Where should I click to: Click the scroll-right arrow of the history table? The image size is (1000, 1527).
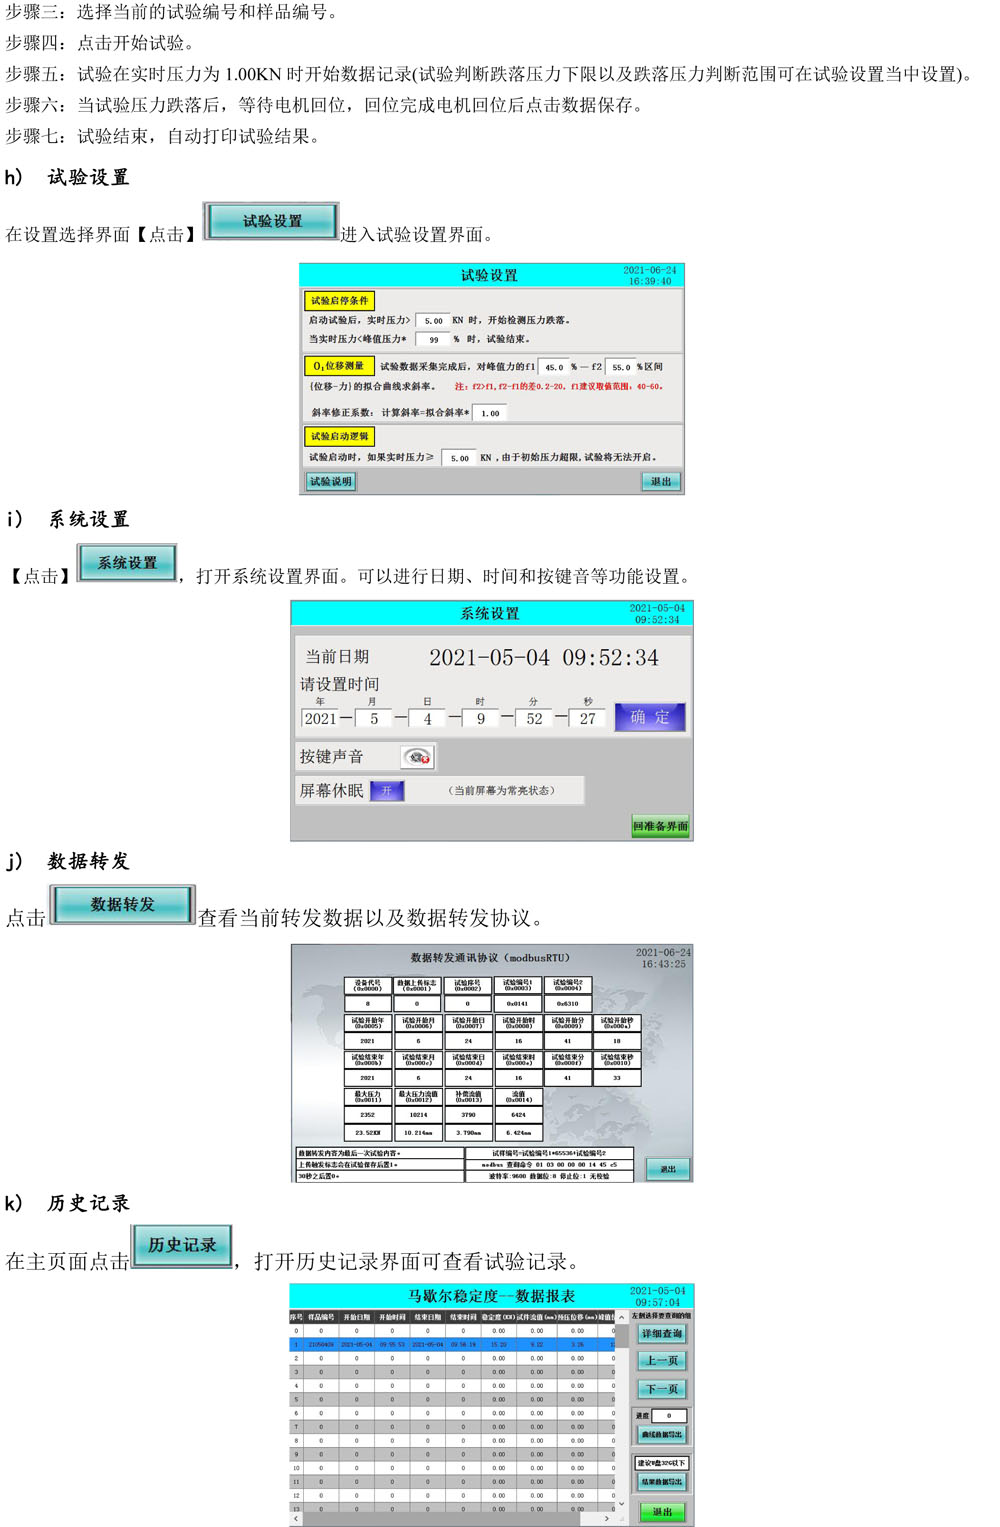[607, 1518]
